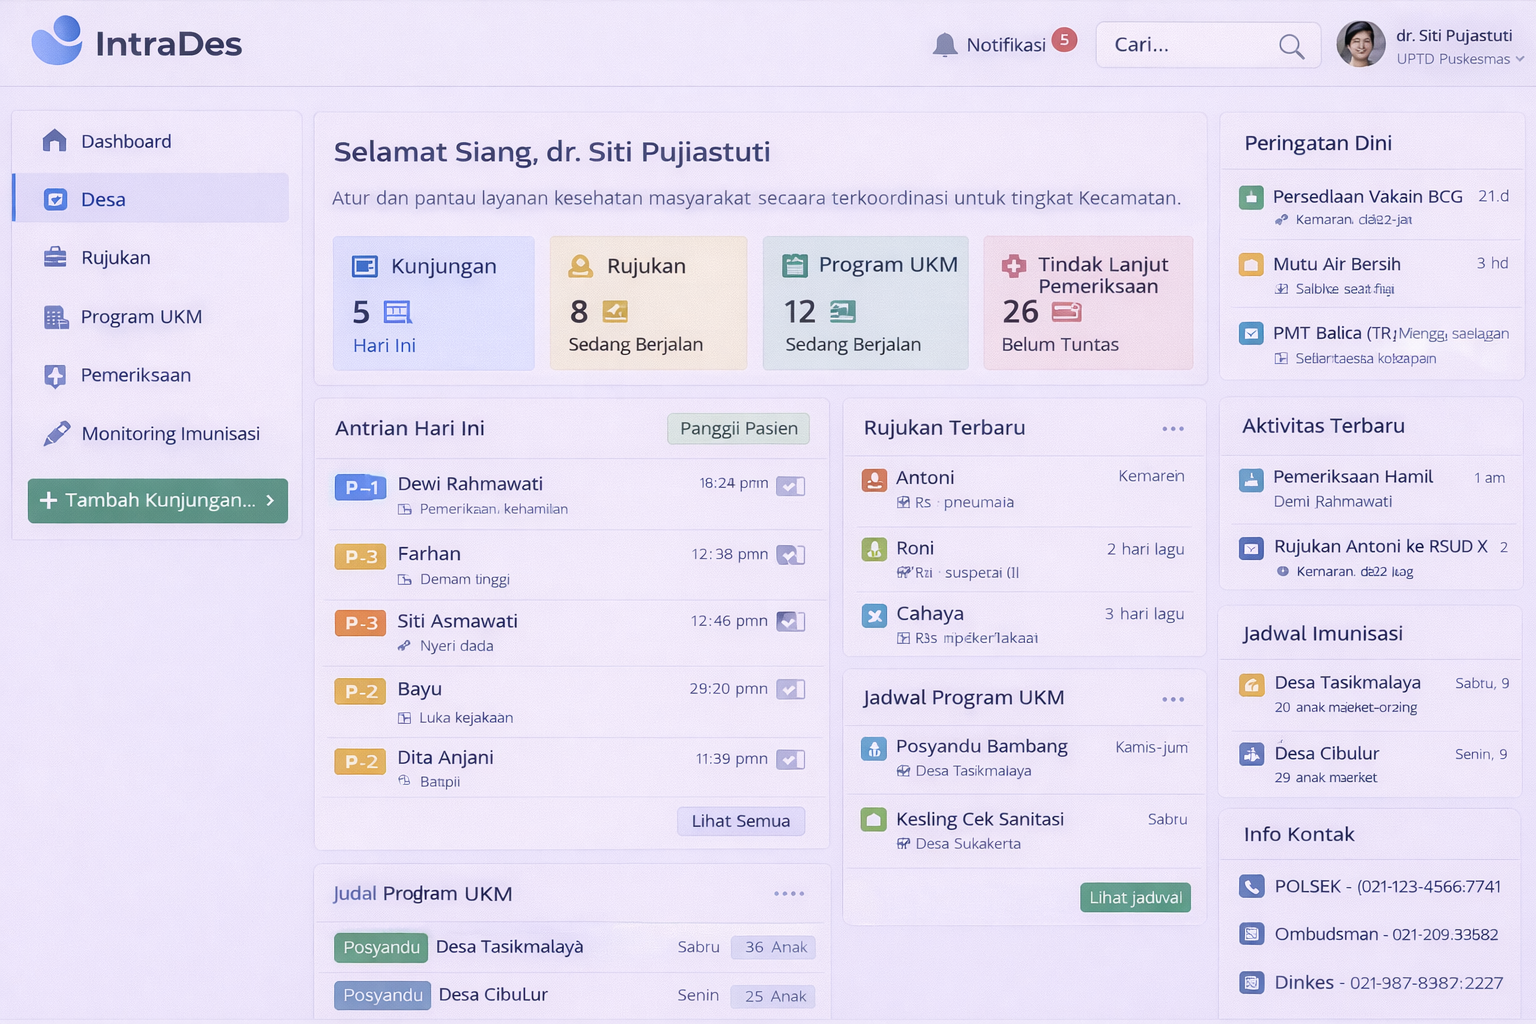1536x1024 pixels.
Task: Click the Tambah Kunjungan button
Action: (158, 500)
